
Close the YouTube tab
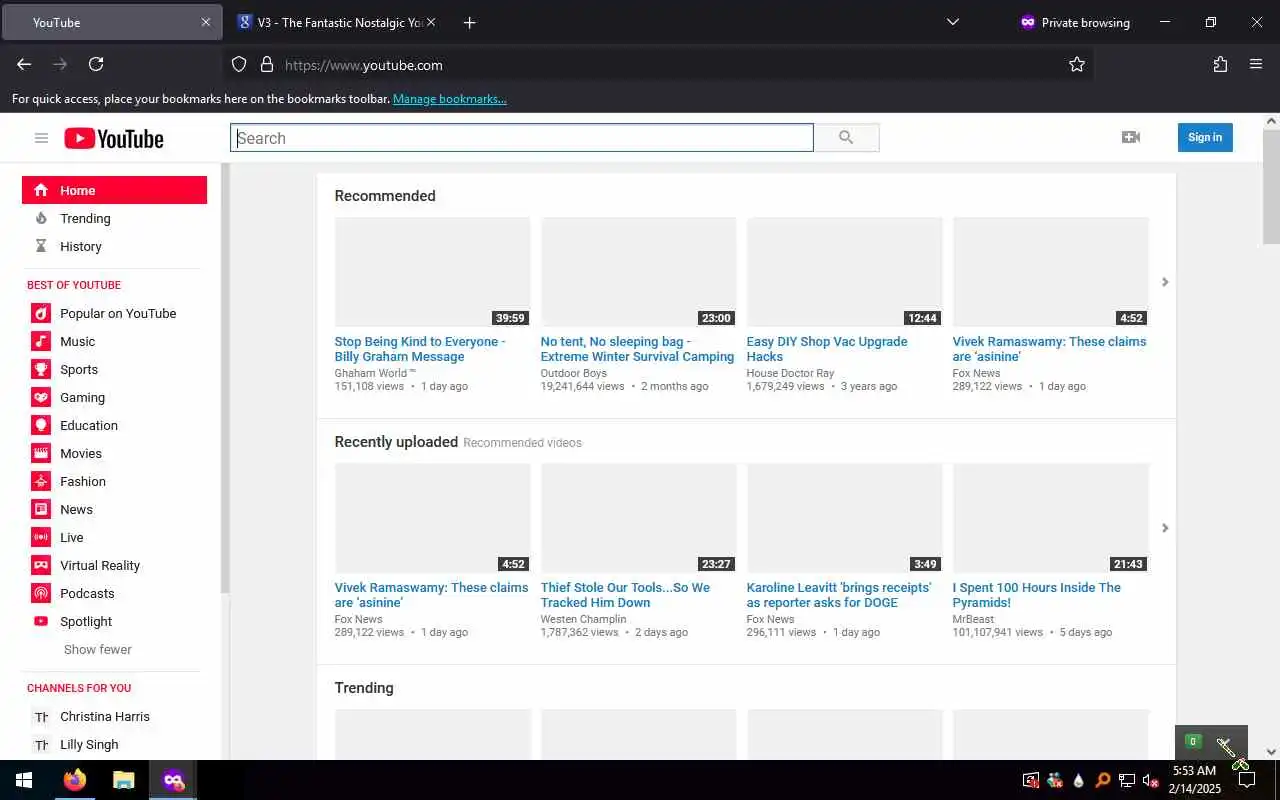click(x=206, y=22)
